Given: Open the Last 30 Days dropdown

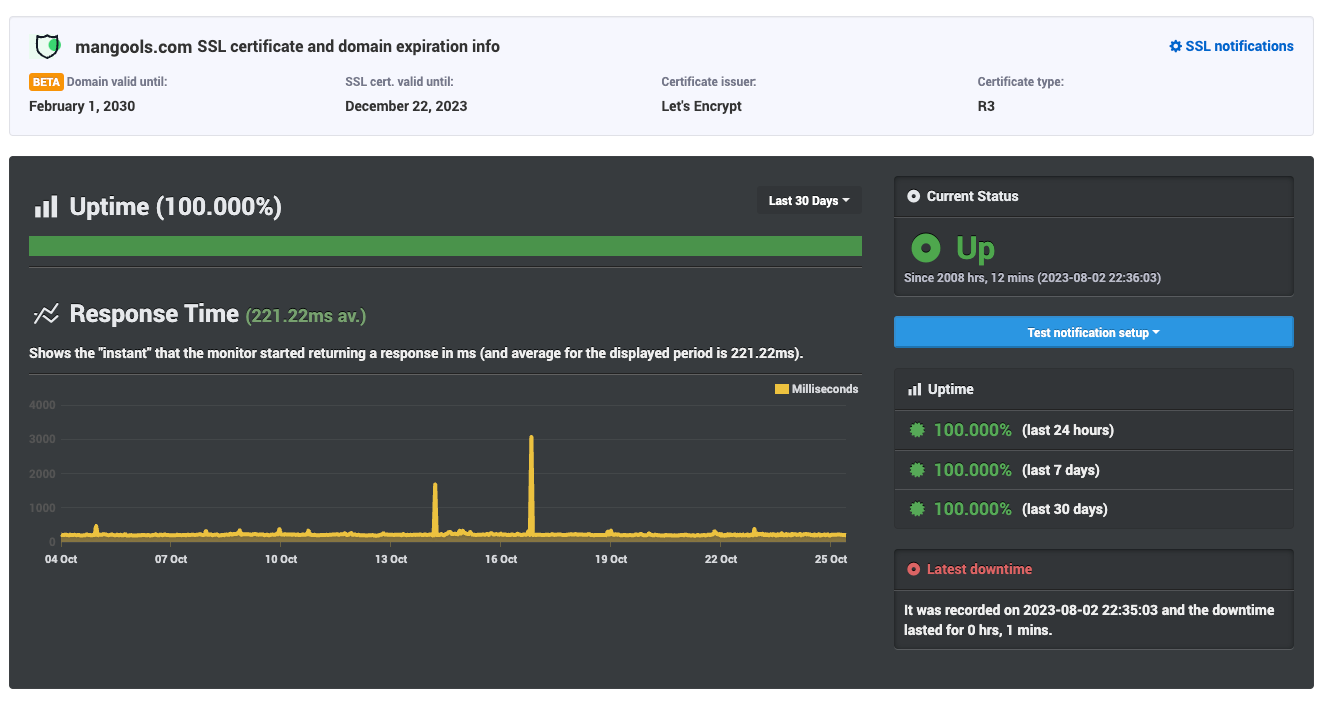Looking at the screenshot, I should coord(808,201).
